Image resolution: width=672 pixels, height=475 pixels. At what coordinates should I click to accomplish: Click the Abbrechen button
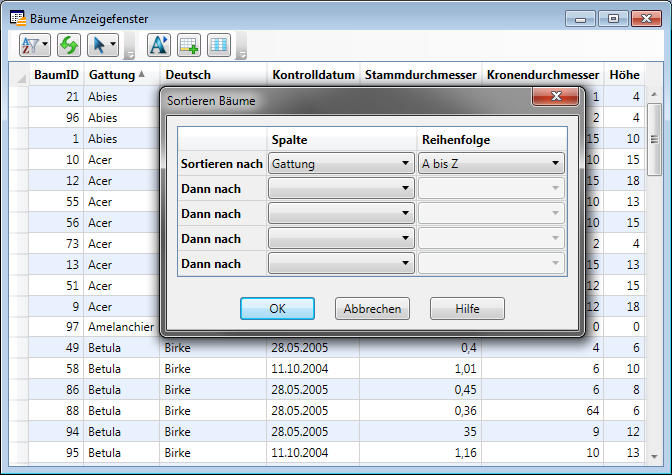click(372, 309)
